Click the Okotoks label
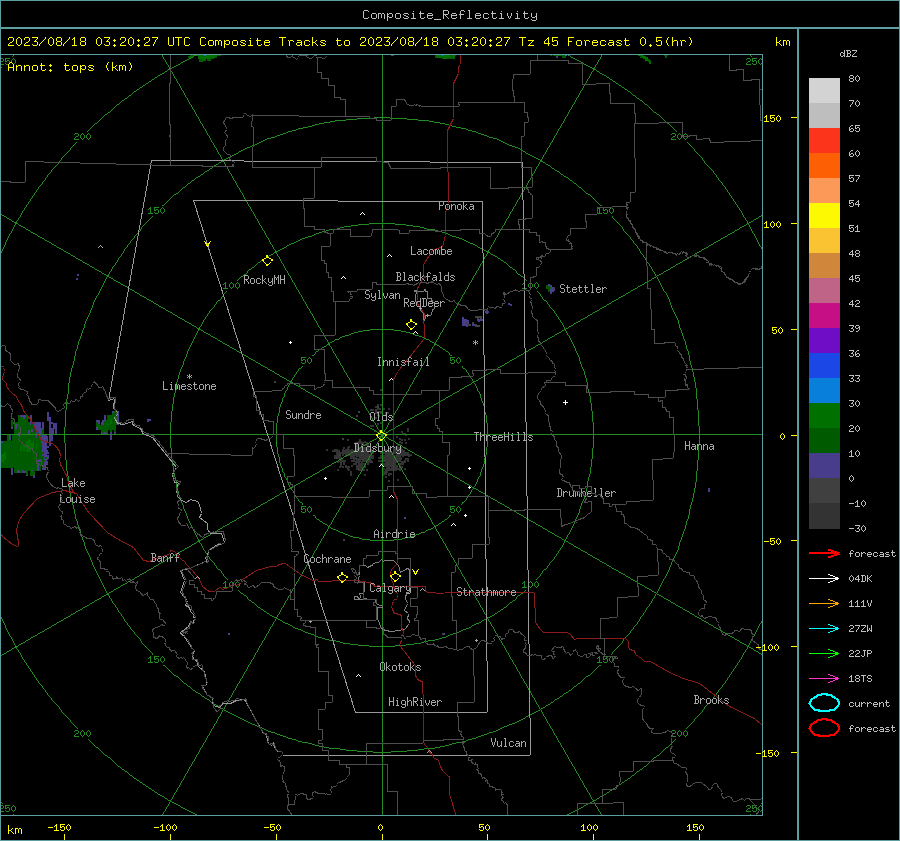The height and width of the screenshot is (841, 900). pyautogui.click(x=400, y=667)
